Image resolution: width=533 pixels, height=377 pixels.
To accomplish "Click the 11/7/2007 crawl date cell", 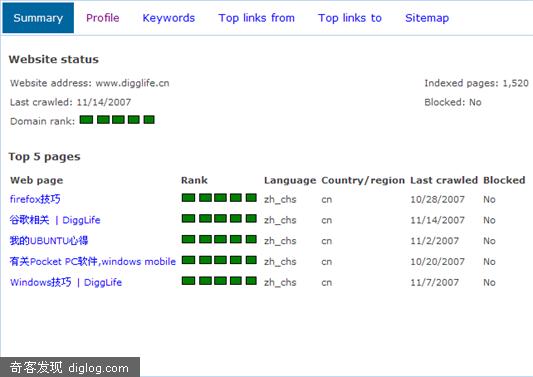I will [434, 282].
